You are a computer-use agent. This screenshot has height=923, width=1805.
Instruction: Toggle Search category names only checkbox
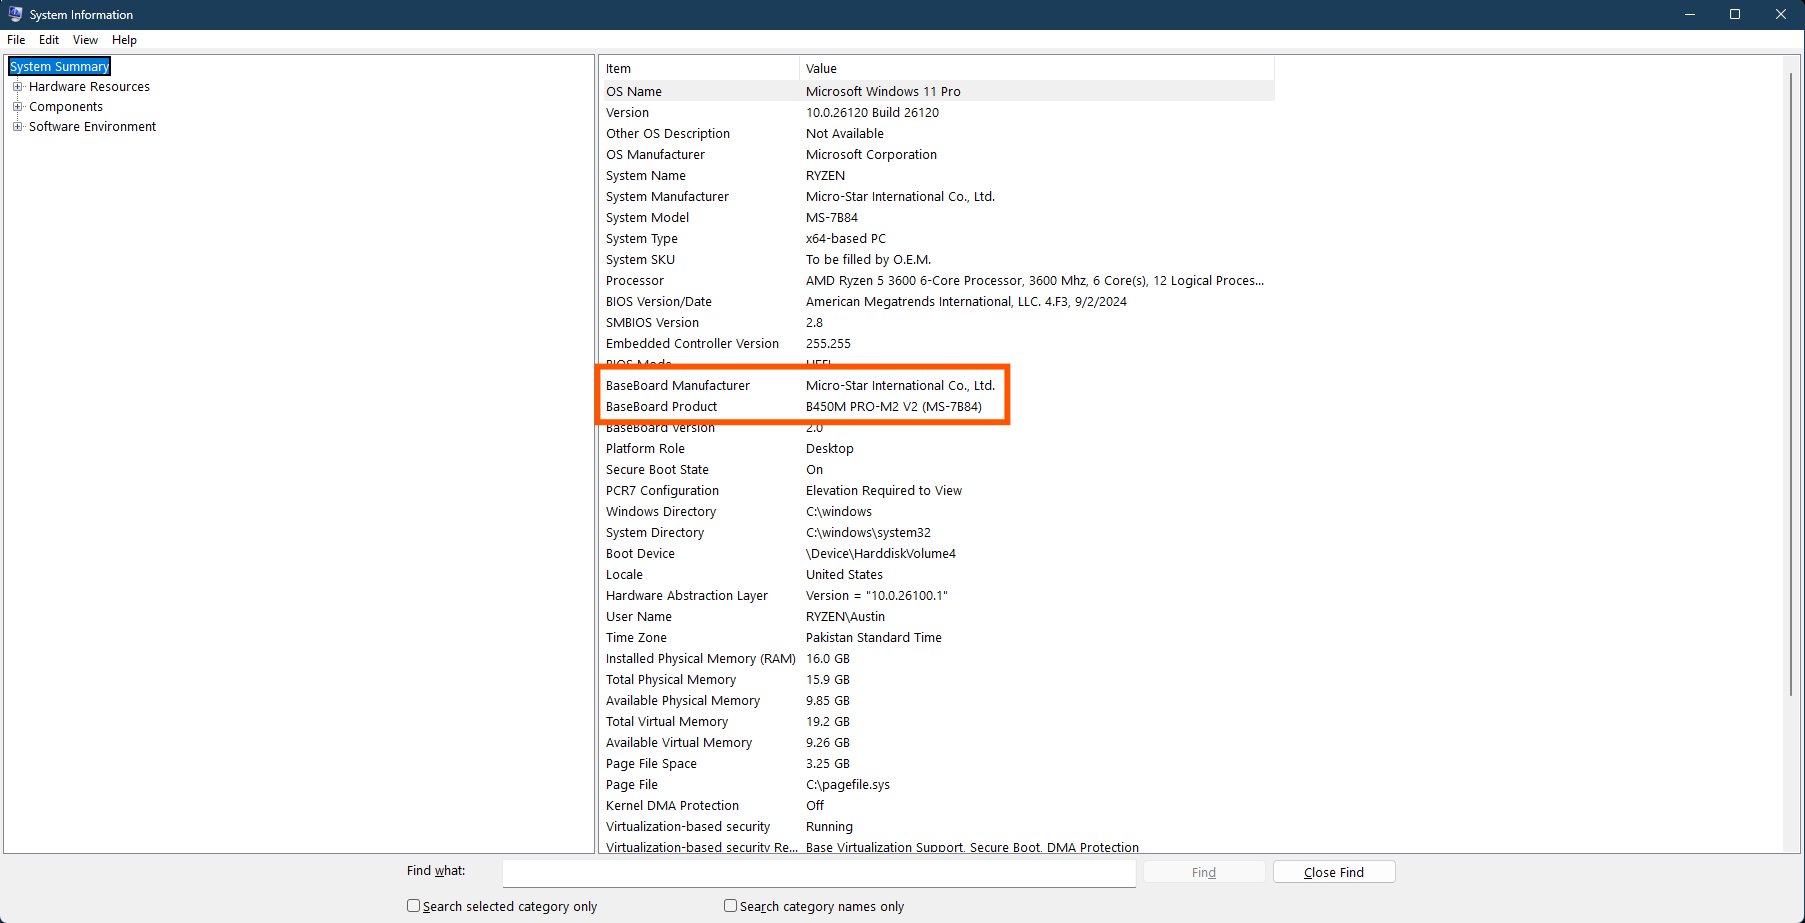(730, 905)
